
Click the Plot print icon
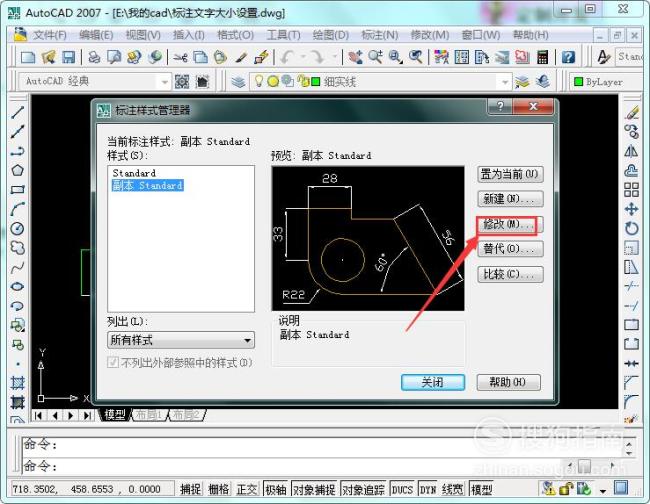pos(94,57)
